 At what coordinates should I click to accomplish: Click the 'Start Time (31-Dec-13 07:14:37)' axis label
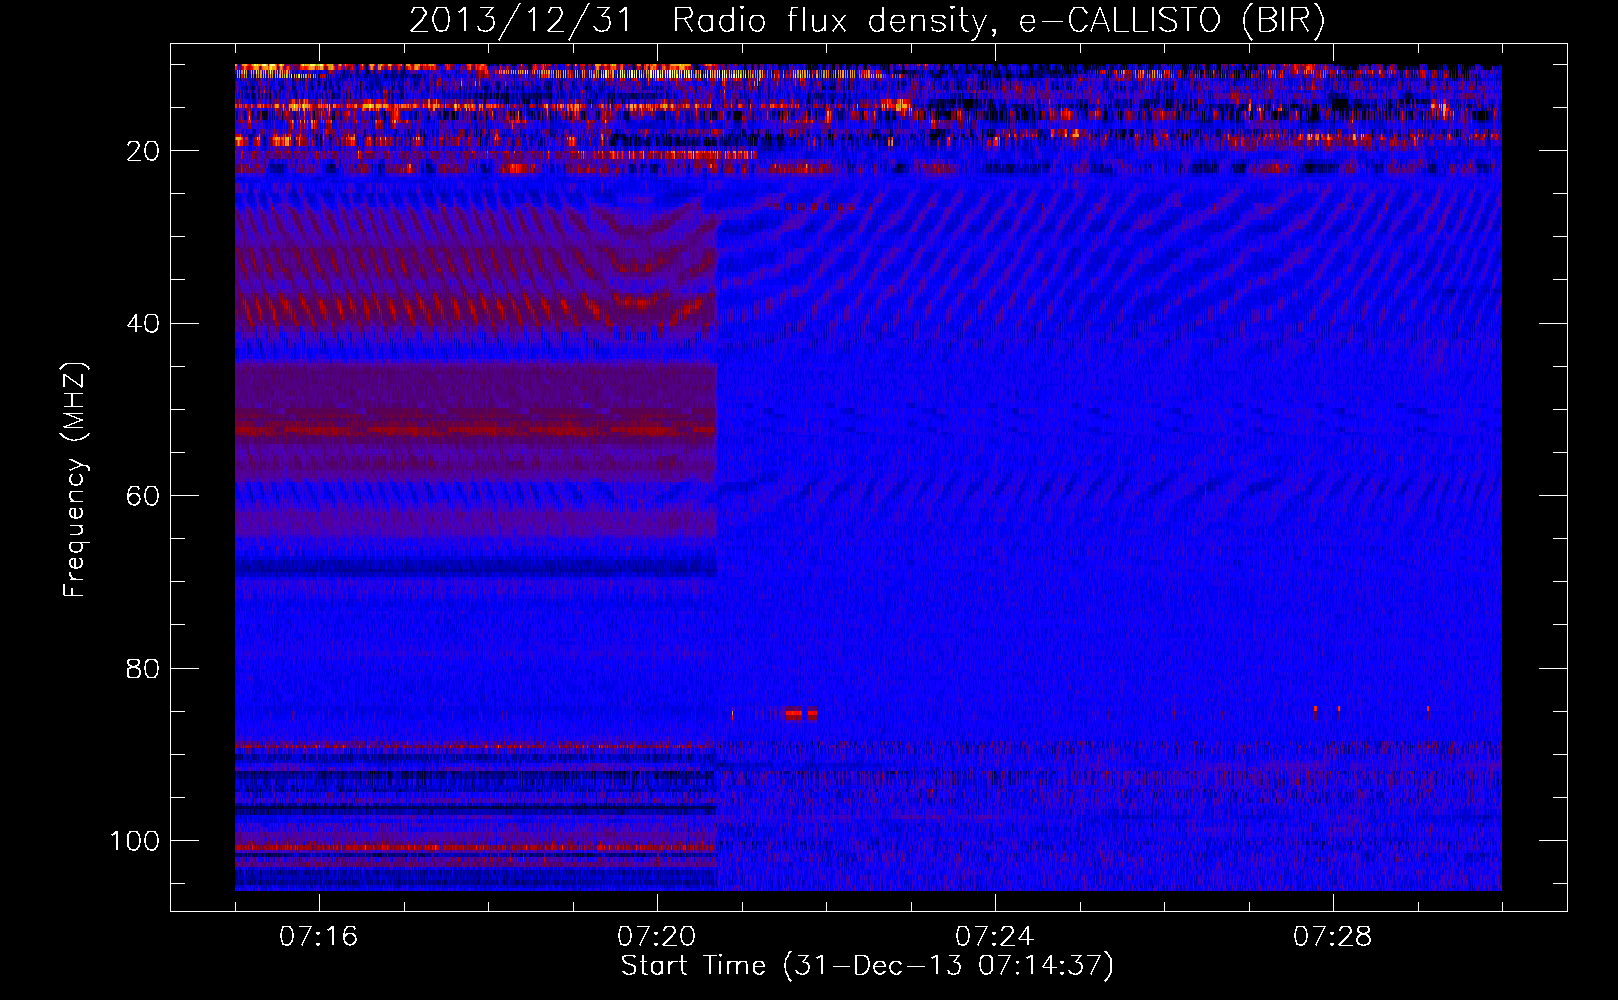[867, 966]
